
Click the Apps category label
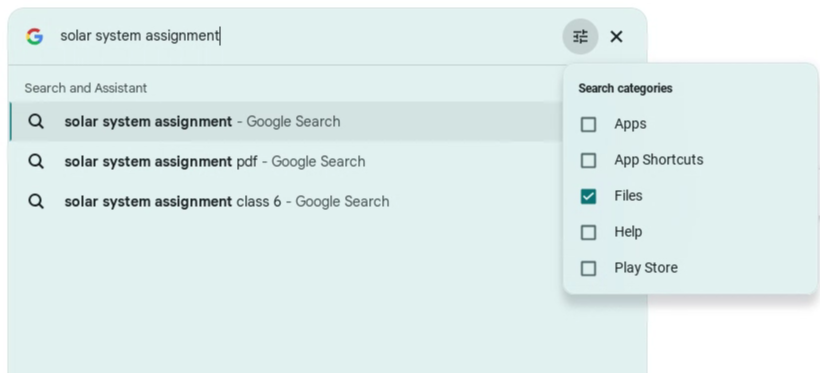point(630,124)
